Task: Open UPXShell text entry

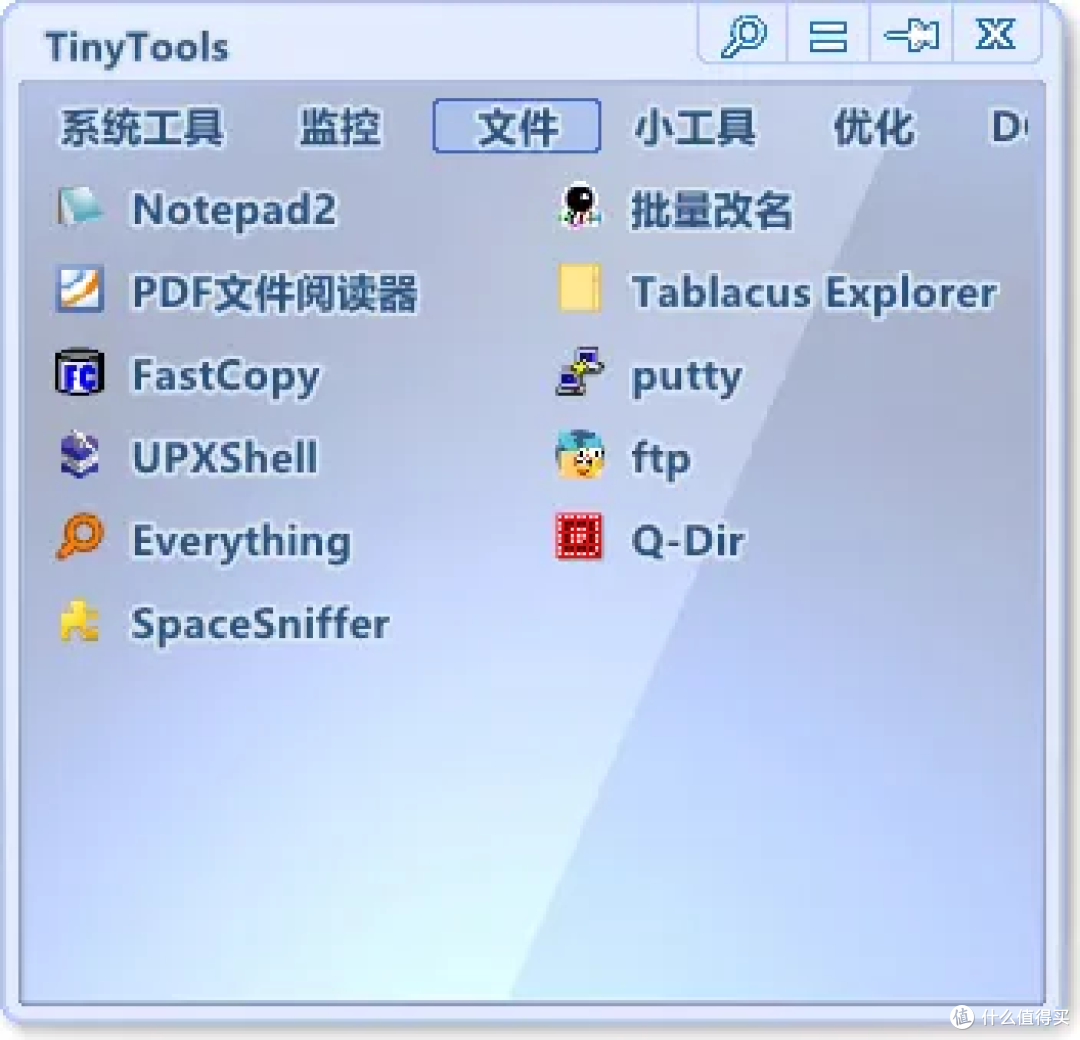Action: [x=225, y=457]
